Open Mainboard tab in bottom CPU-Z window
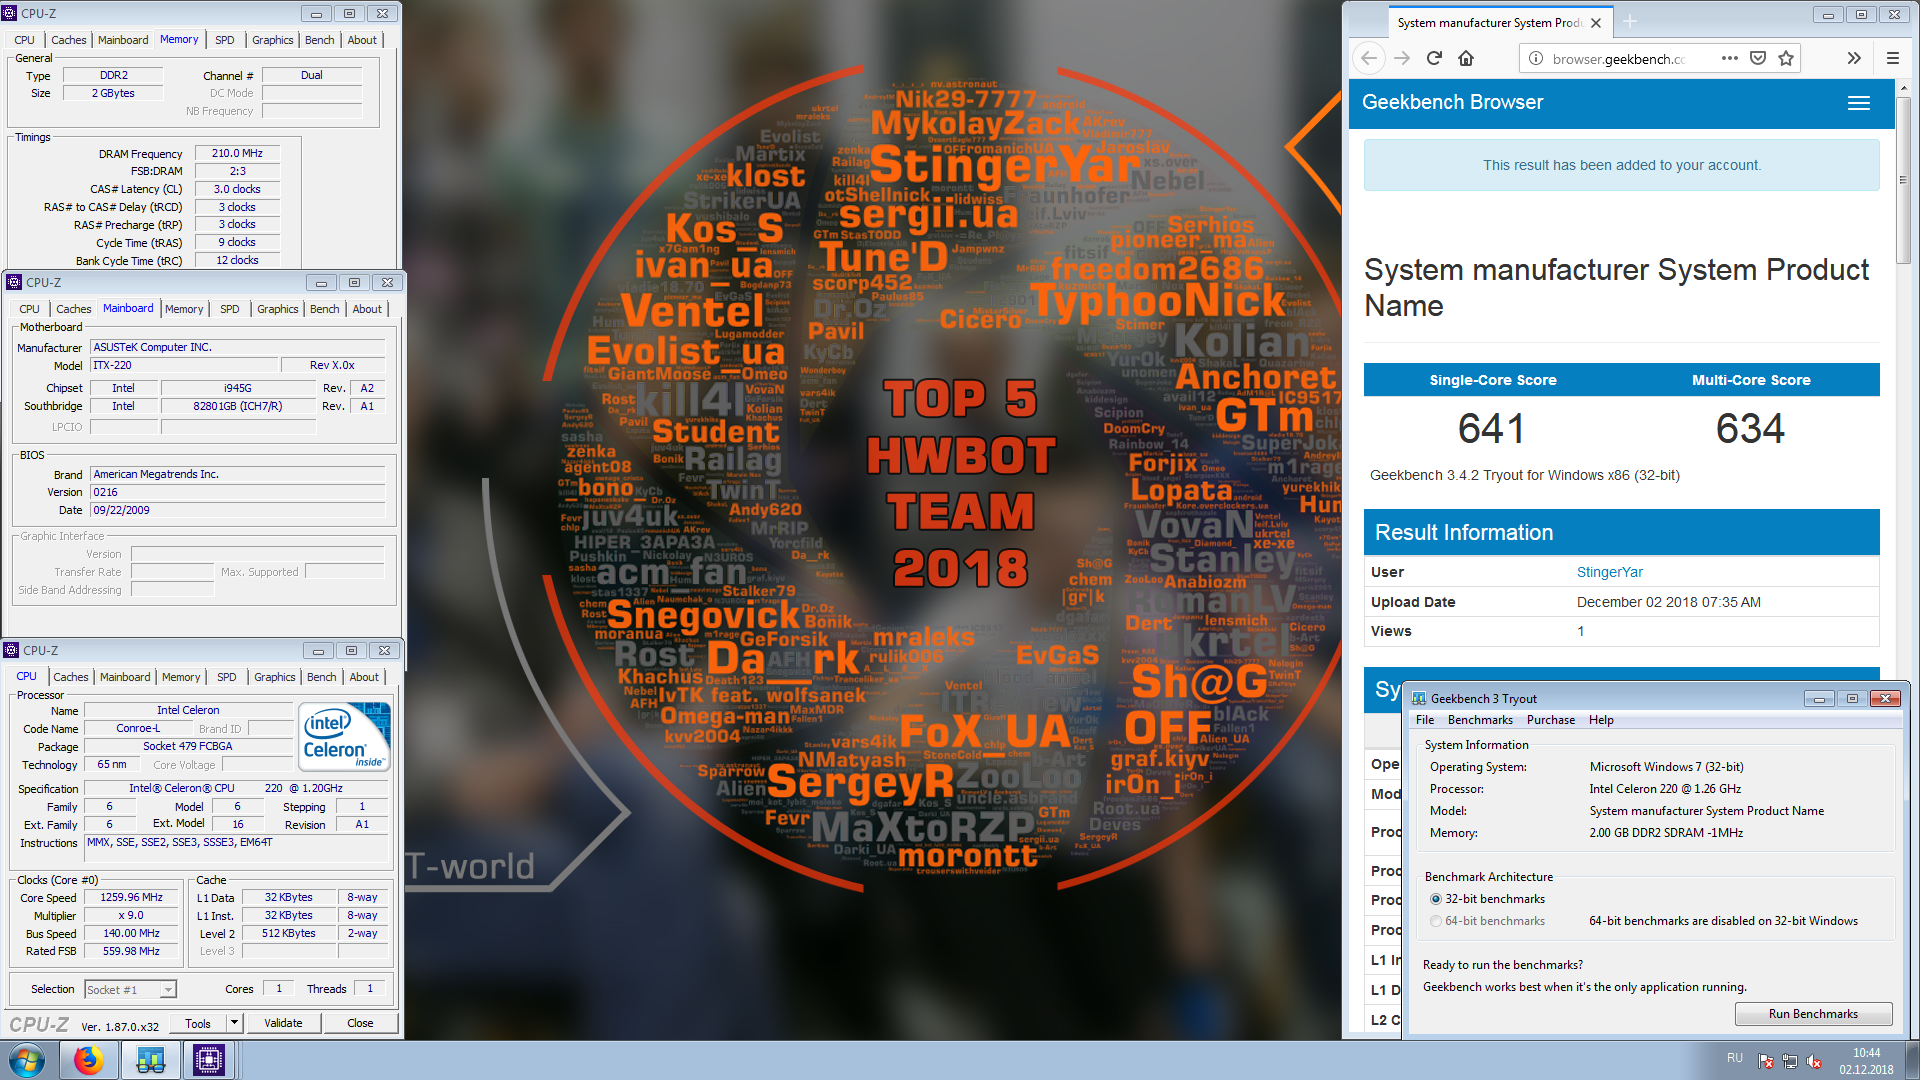This screenshot has width=1920, height=1080. [125, 677]
